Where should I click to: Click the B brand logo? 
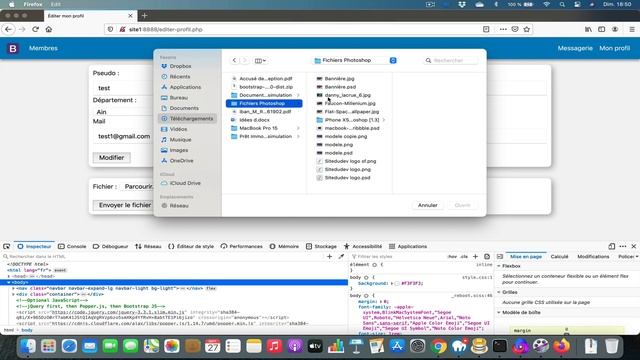[x=13, y=48]
